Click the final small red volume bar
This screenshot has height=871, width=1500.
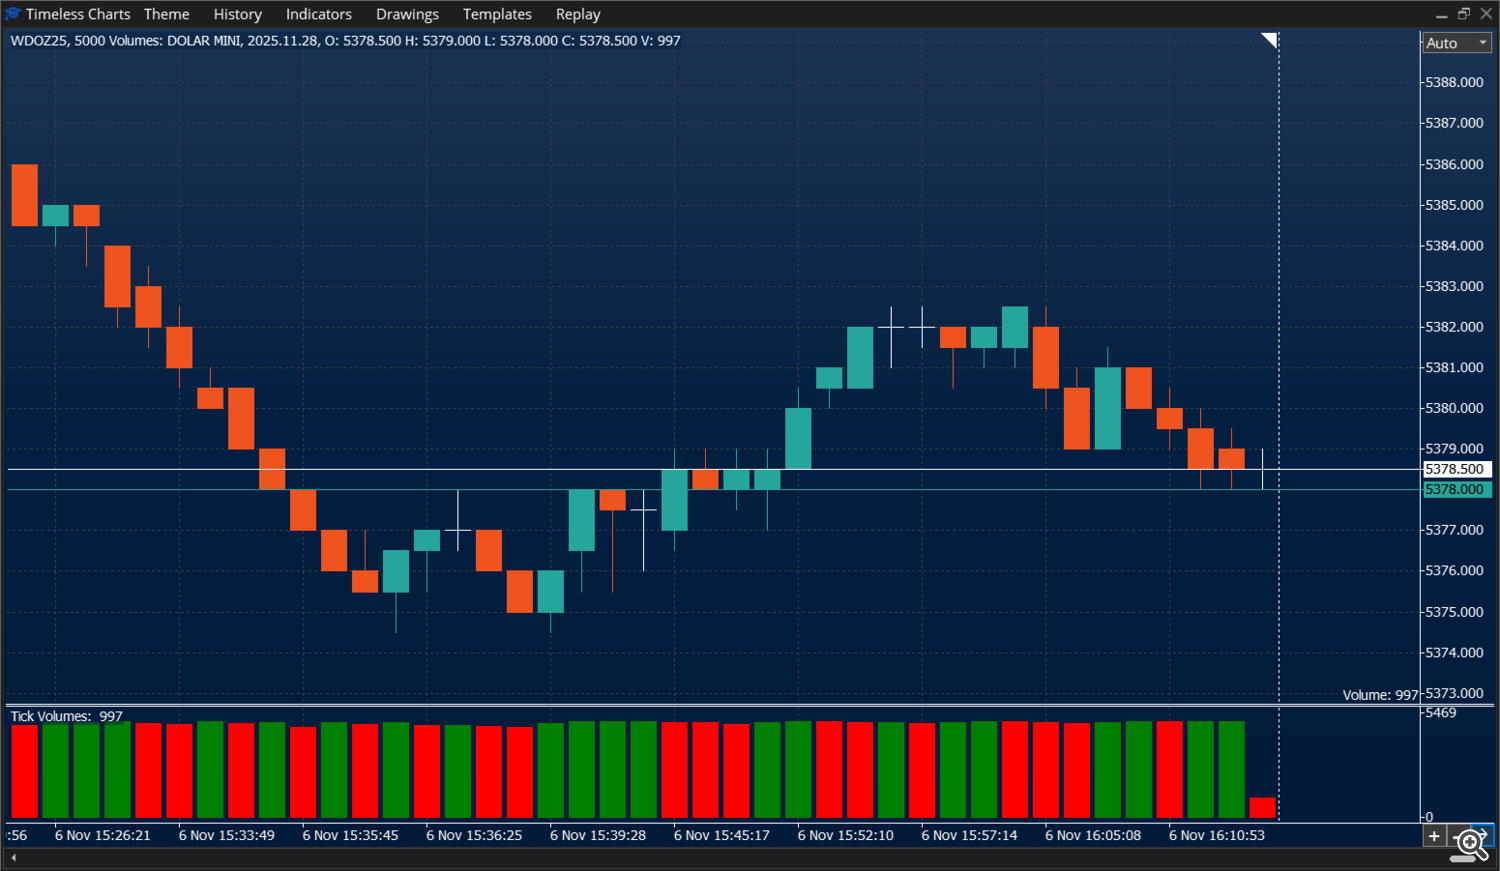pyautogui.click(x=1262, y=806)
